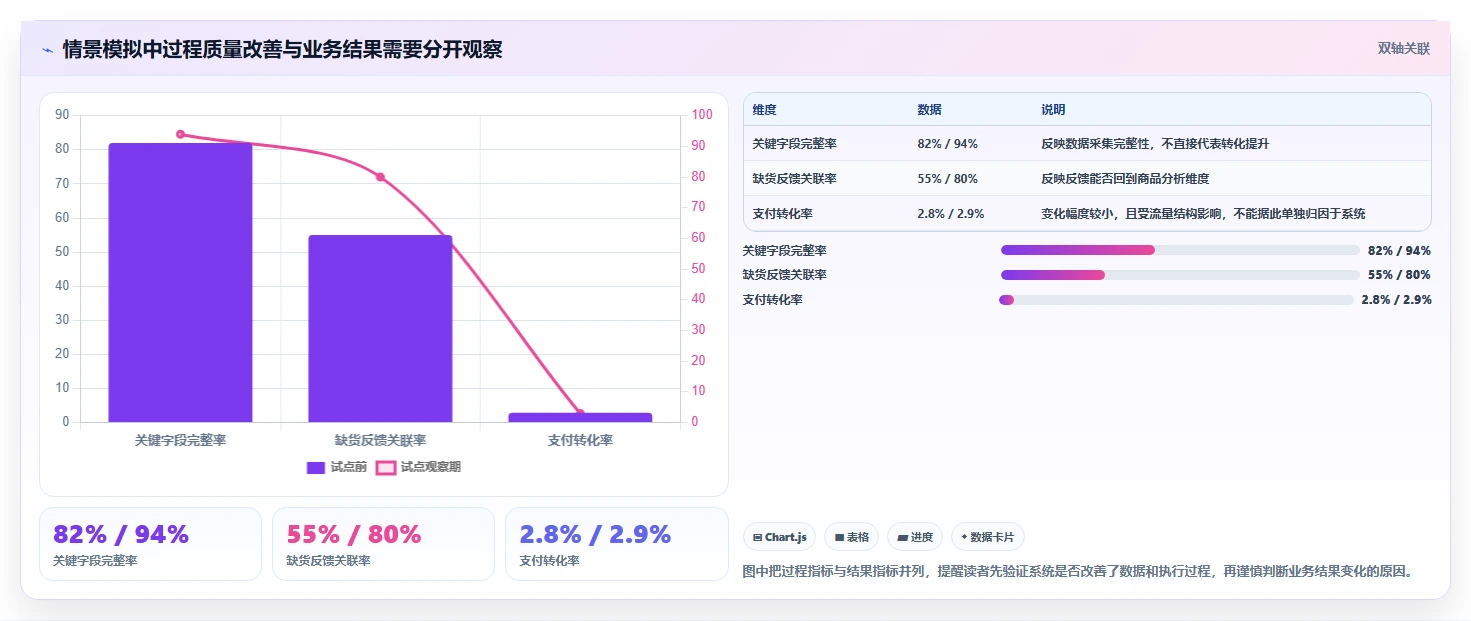
Task: Click the short bar for 支付转化率
Action: coord(580,417)
